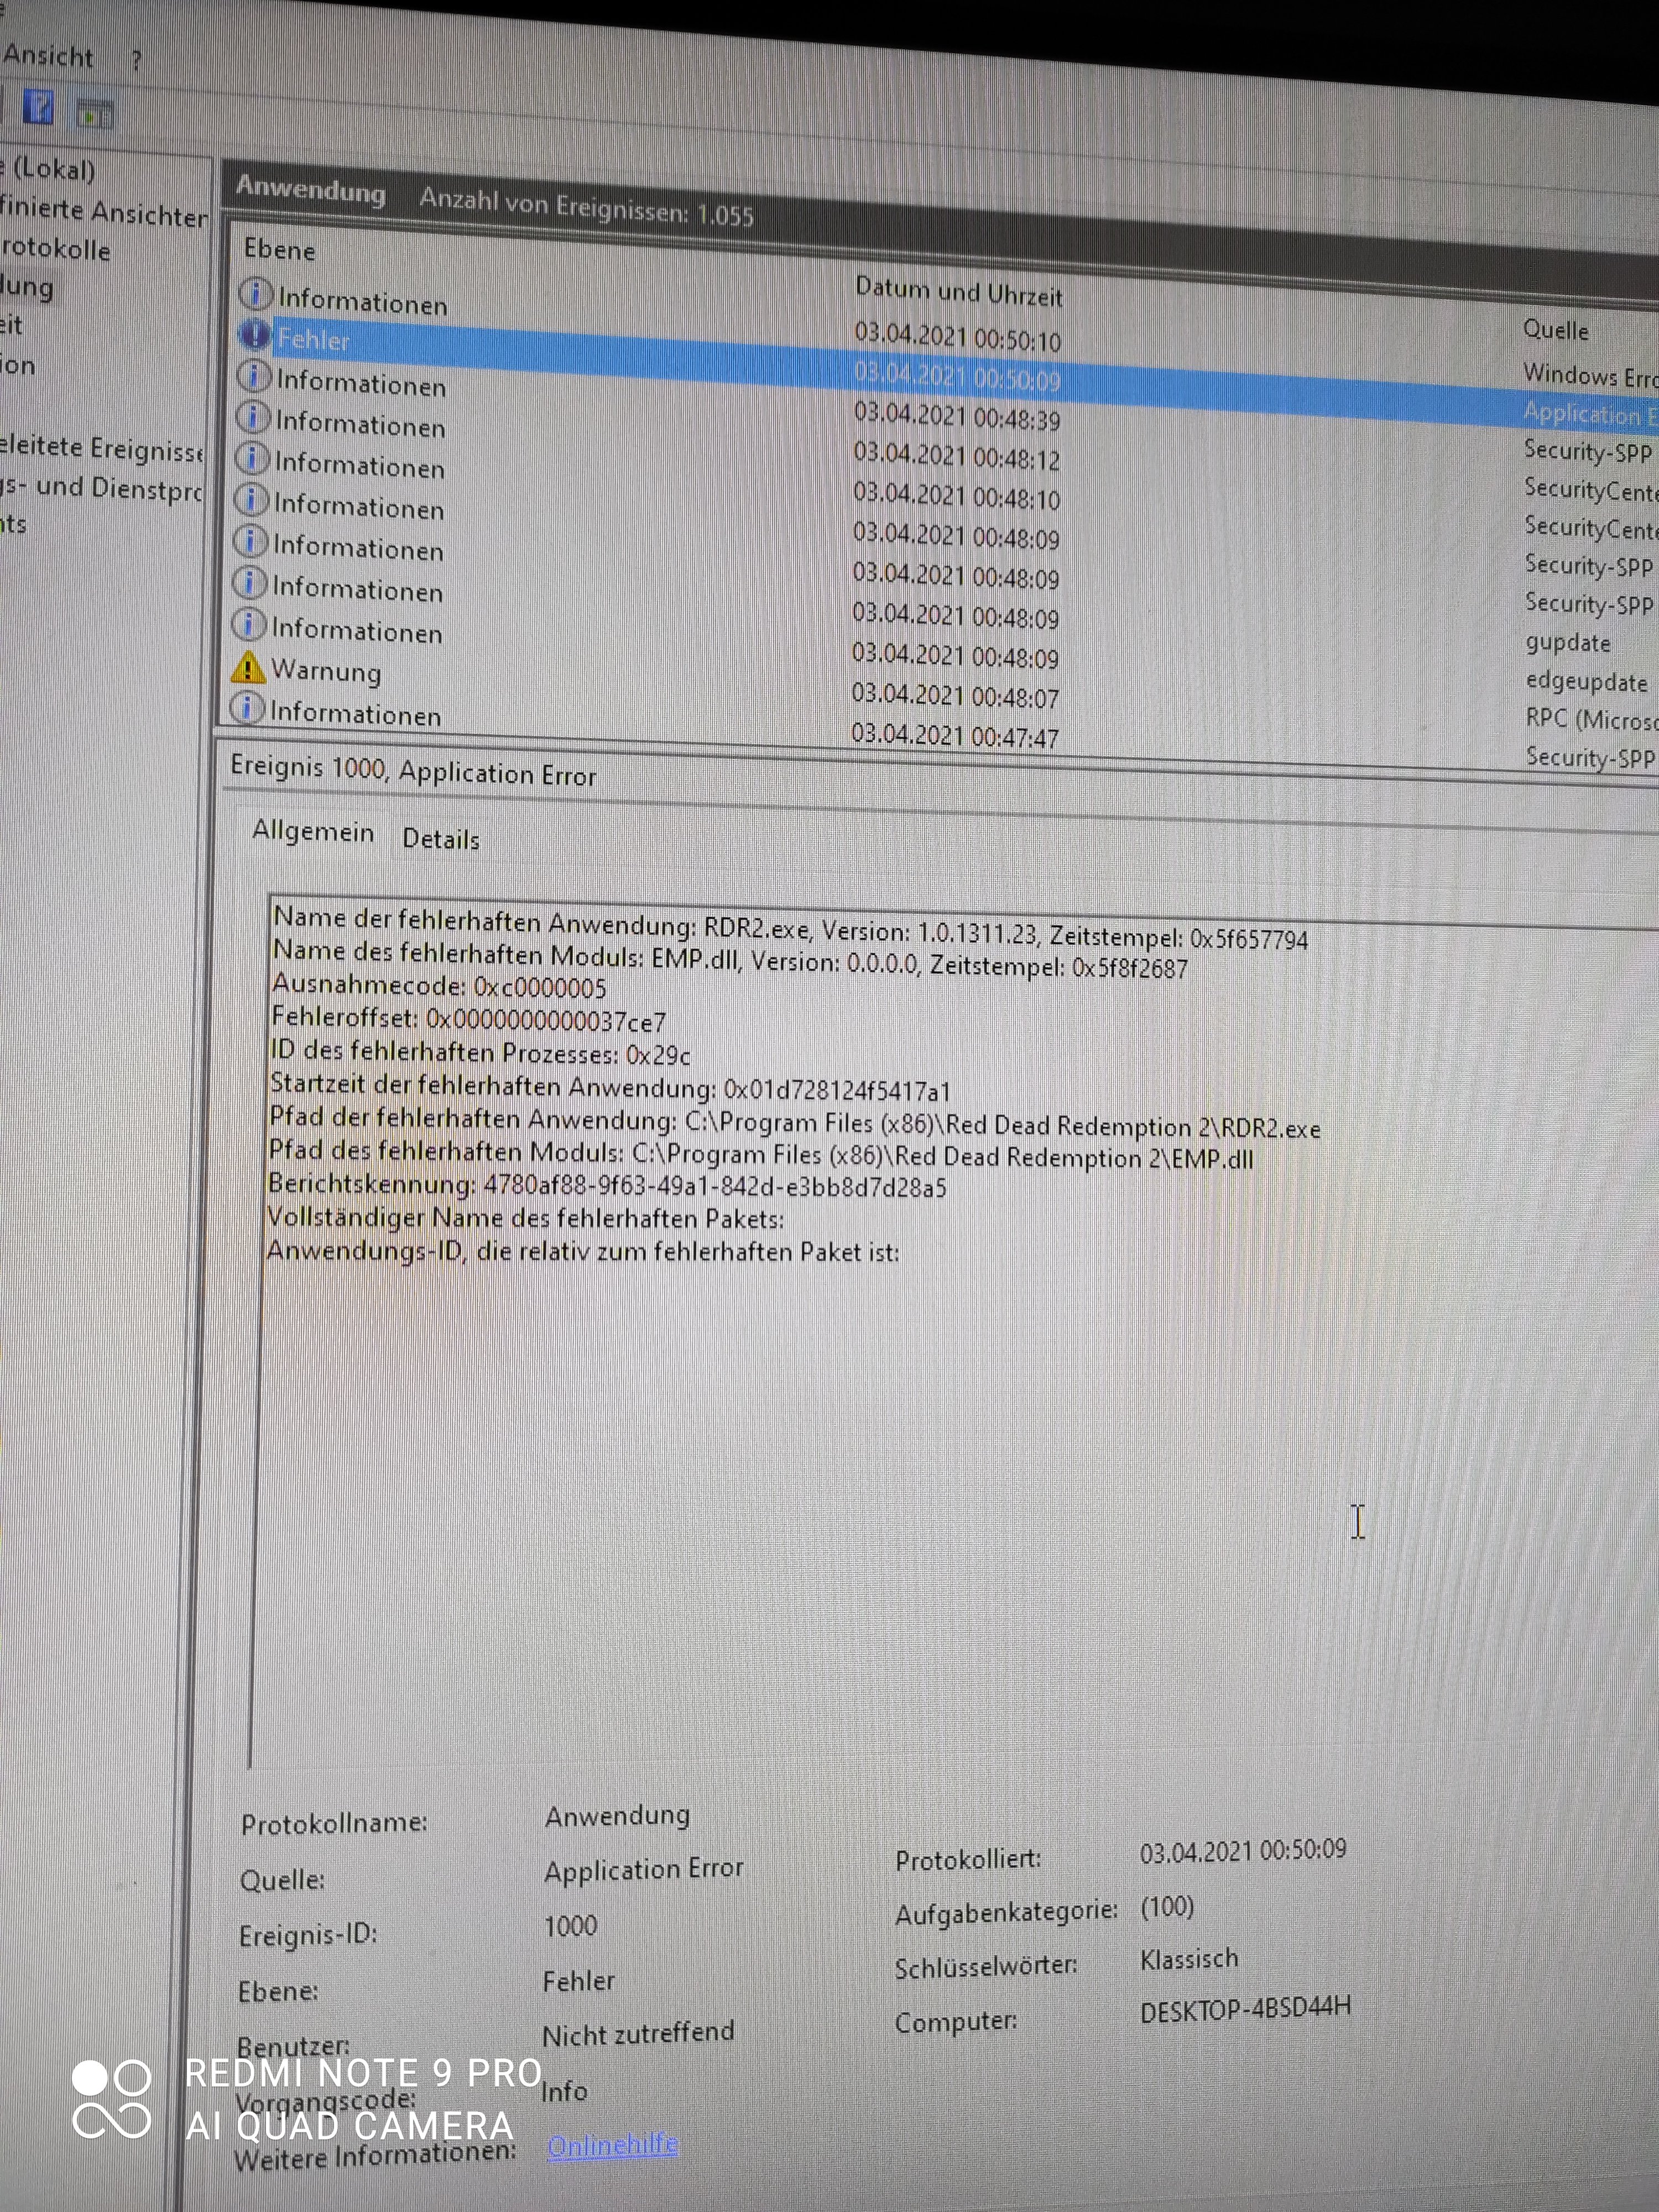Switch to the Details tab
The image size is (1659, 2212).
pyautogui.click(x=440, y=839)
